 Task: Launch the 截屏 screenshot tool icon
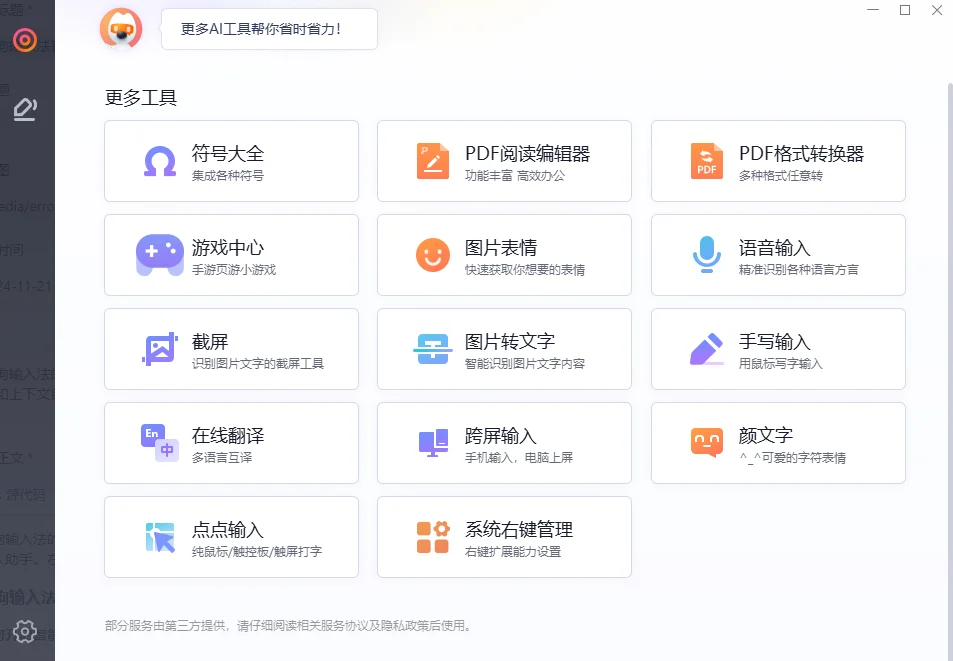tap(160, 349)
